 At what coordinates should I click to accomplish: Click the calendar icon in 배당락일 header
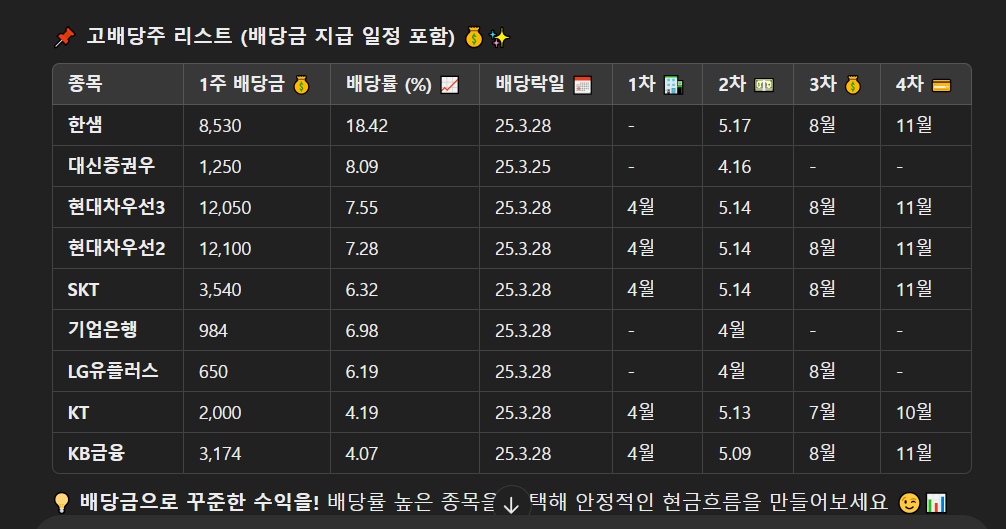click(x=583, y=85)
